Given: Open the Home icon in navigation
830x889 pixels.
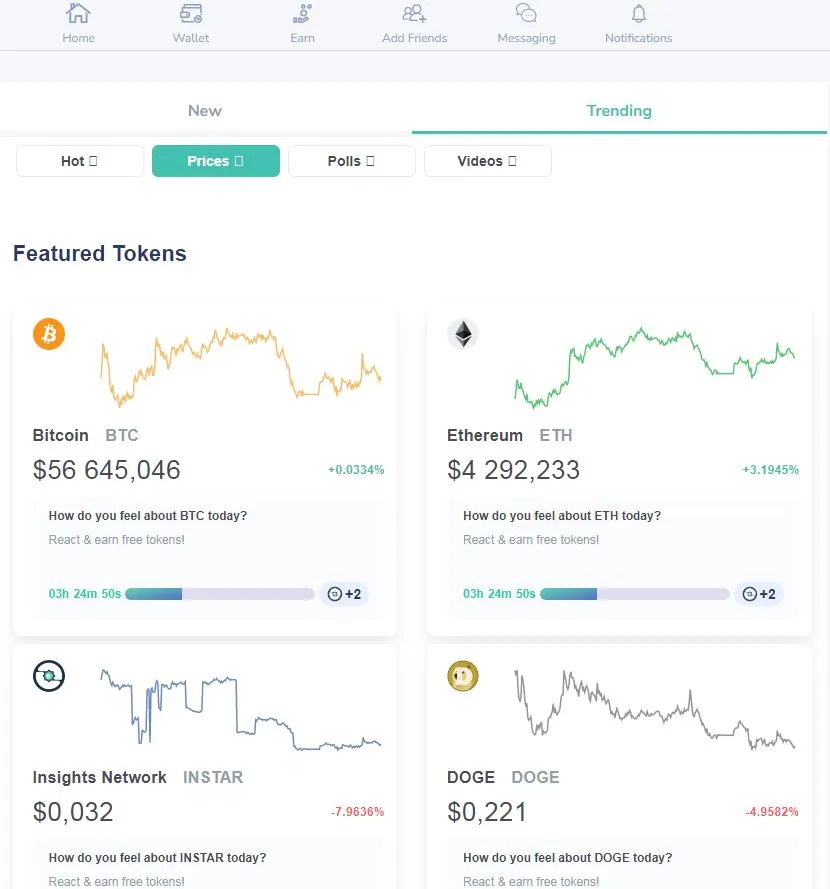Looking at the screenshot, I should point(78,13).
